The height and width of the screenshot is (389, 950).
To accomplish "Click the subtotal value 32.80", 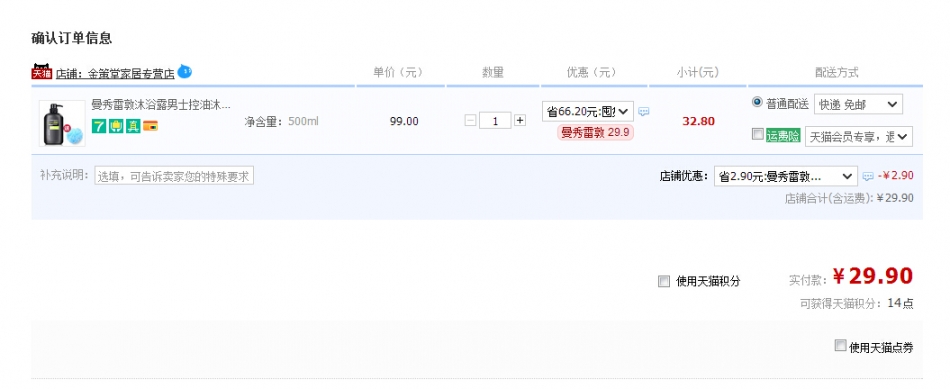I will (699, 121).
